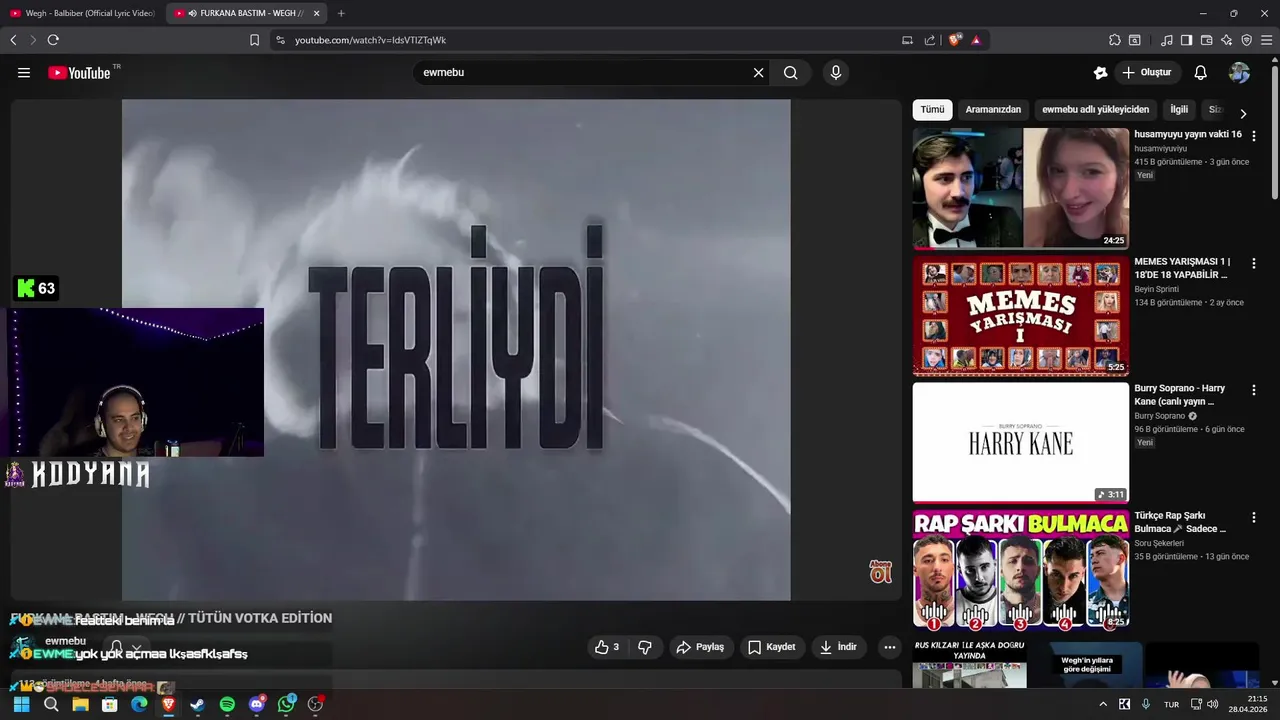The height and width of the screenshot is (720, 1280).
Task: Open the Windows Start menu
Action: [21, 704]
